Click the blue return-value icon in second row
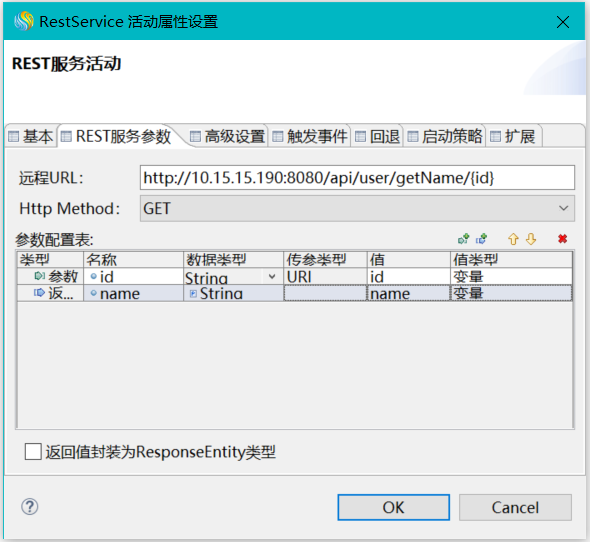The width and height of the screenshot is (590, 542). [x=40, y=292]
